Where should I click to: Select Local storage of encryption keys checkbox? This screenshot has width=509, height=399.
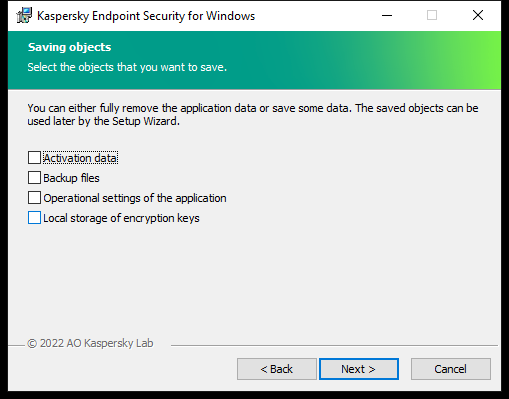[34, 218]
